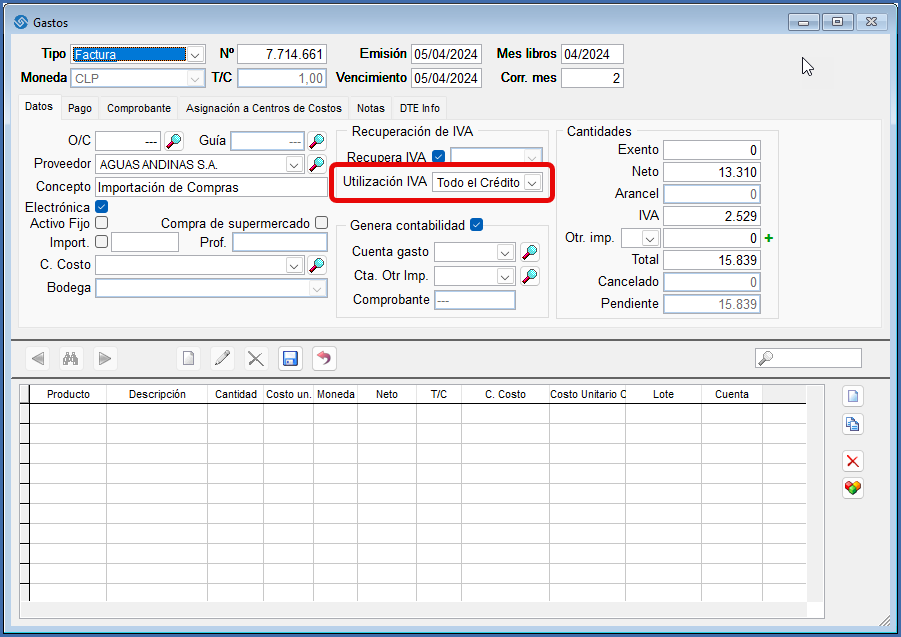This screenshot has height=637, width=901.
Task: Click the T/C exchange rate field
Action: click(x=282, y=78)
